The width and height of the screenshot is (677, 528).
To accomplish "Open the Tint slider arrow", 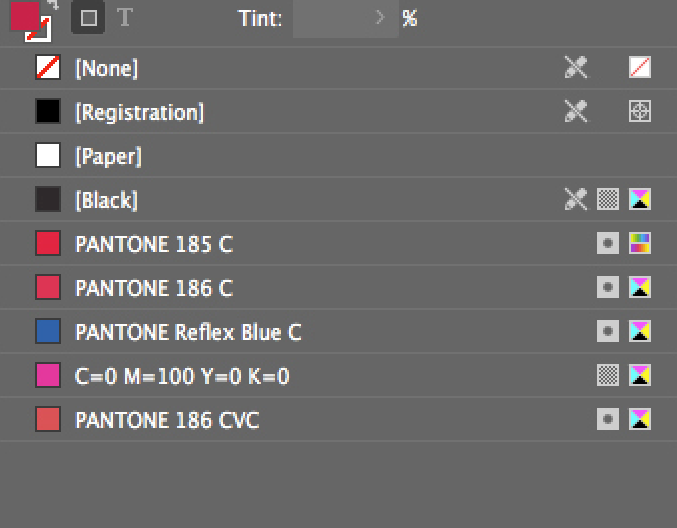I will [379, 18].
